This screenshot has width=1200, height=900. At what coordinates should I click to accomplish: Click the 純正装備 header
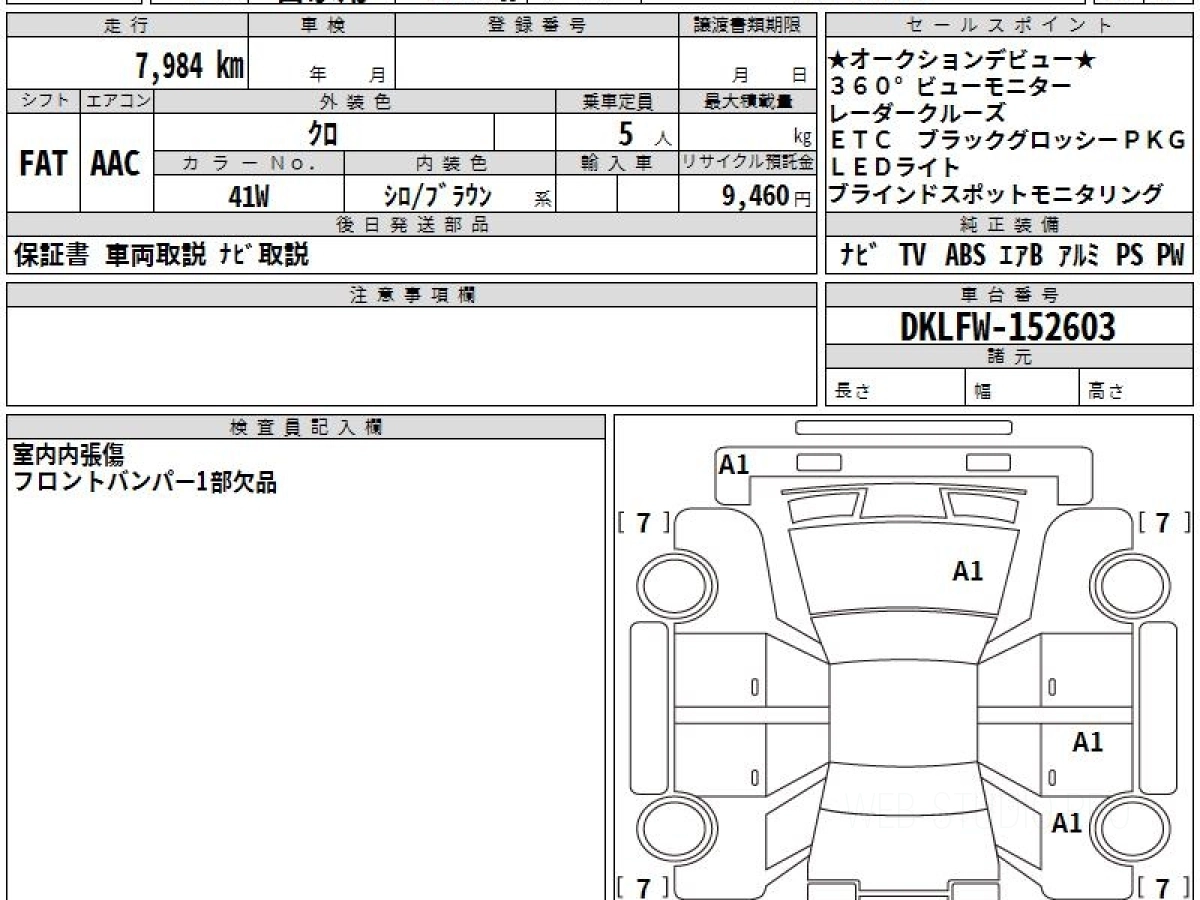(x=1009, y=225)
